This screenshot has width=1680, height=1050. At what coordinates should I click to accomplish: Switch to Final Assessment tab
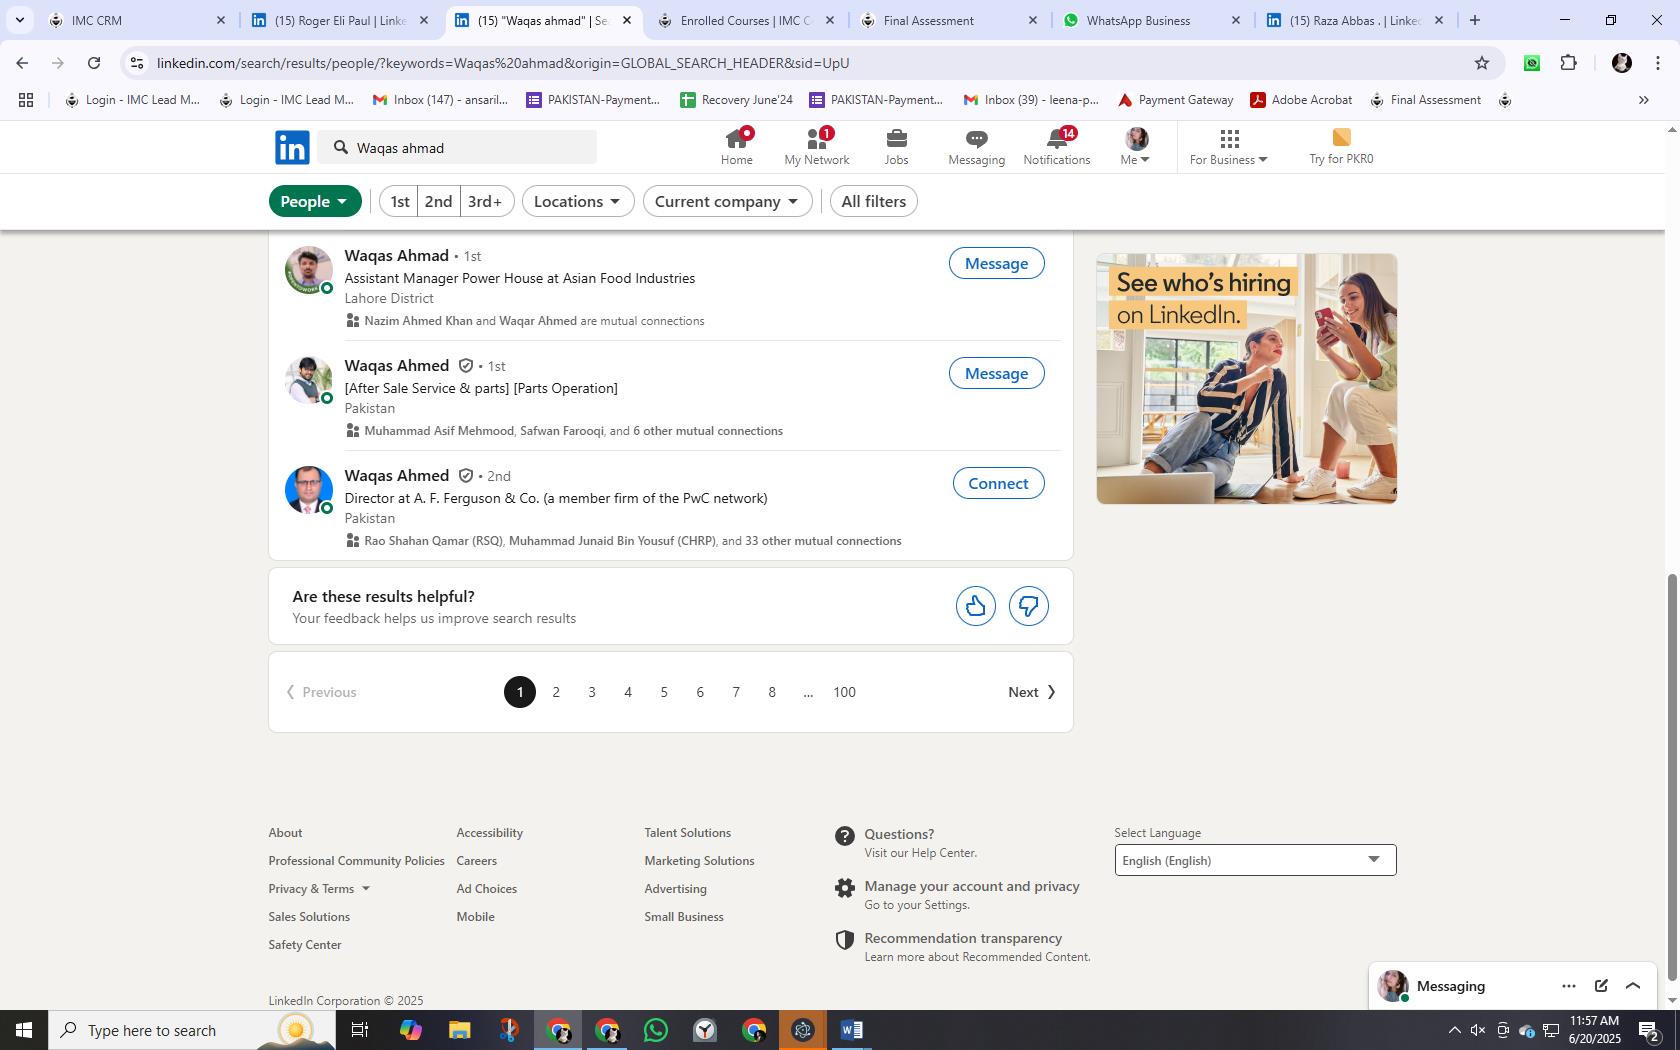948,20
